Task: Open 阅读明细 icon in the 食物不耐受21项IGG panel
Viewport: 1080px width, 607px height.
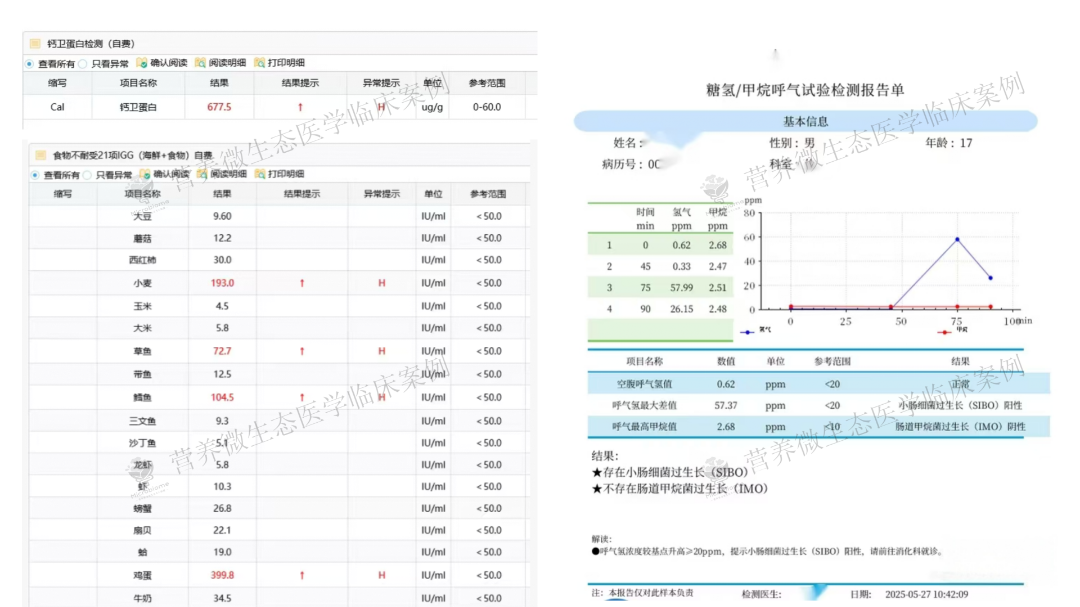Action: click(x=201, y=174)
